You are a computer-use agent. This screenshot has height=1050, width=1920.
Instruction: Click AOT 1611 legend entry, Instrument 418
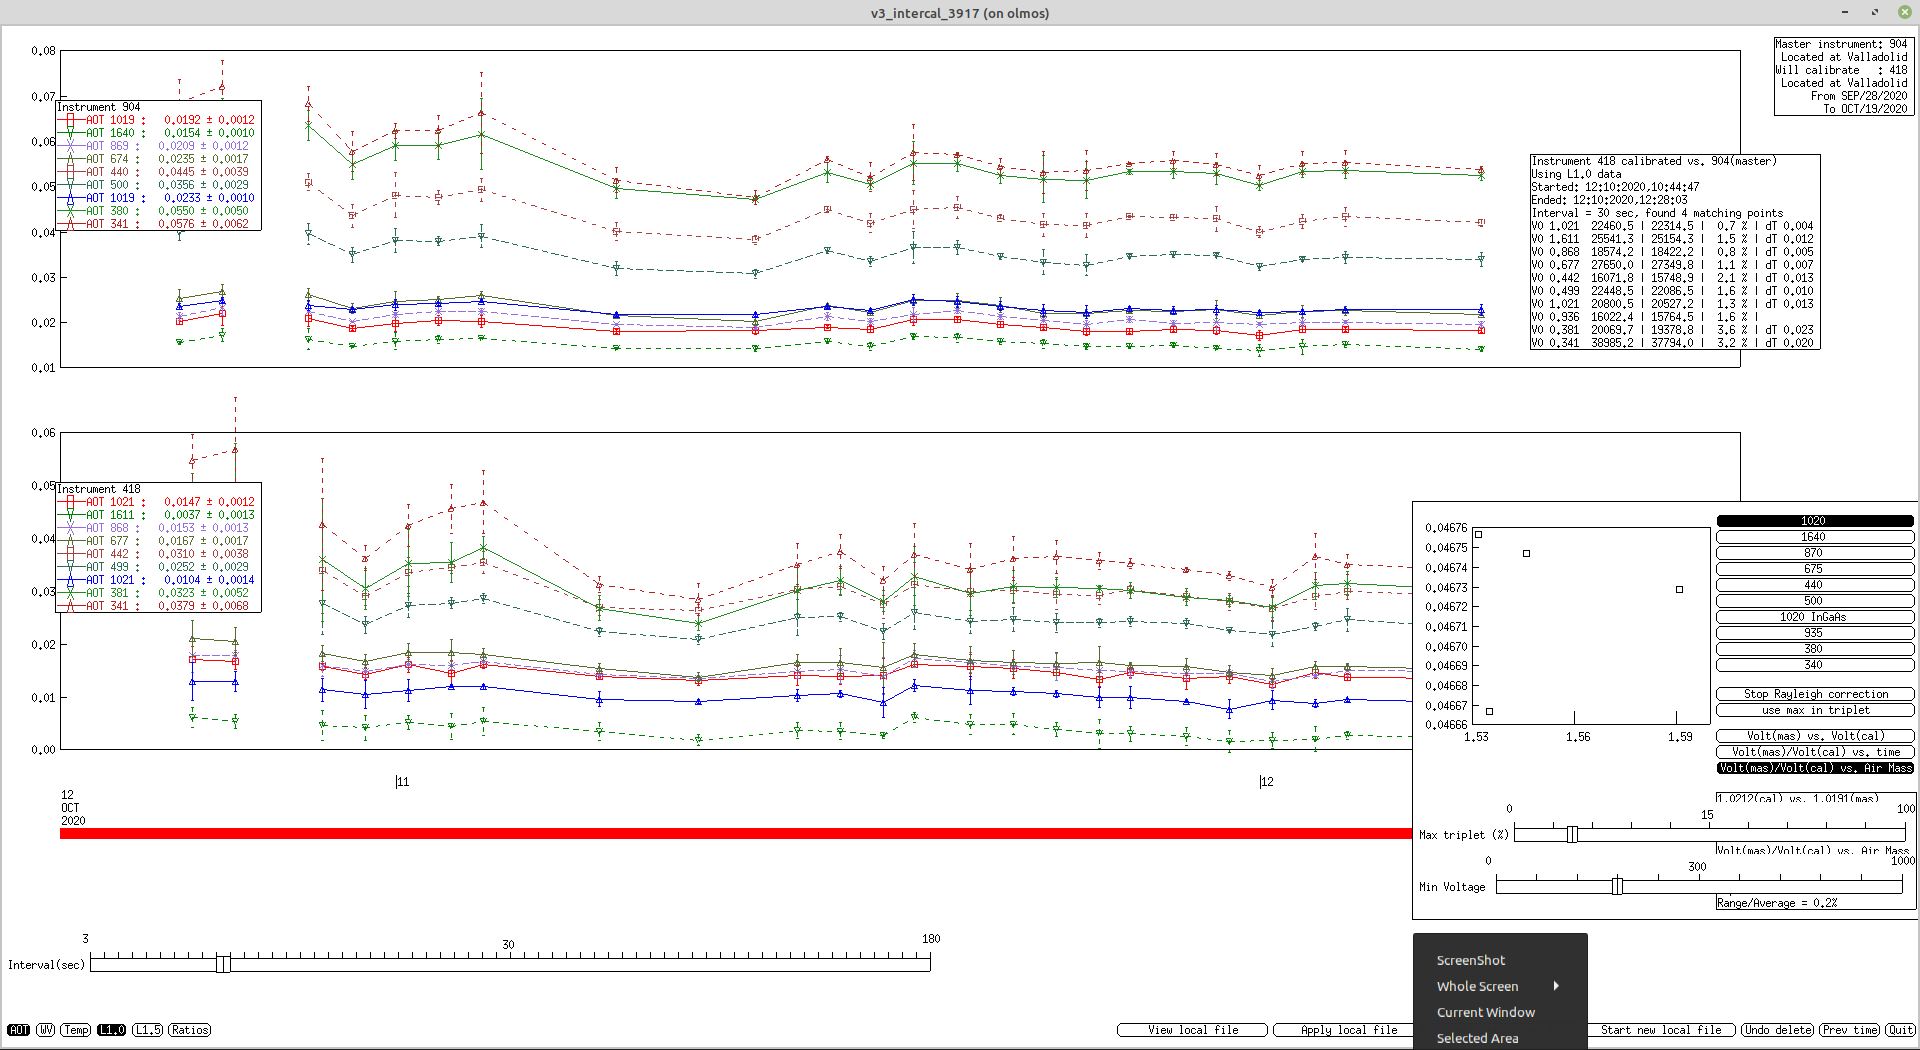tap(158, 515)
